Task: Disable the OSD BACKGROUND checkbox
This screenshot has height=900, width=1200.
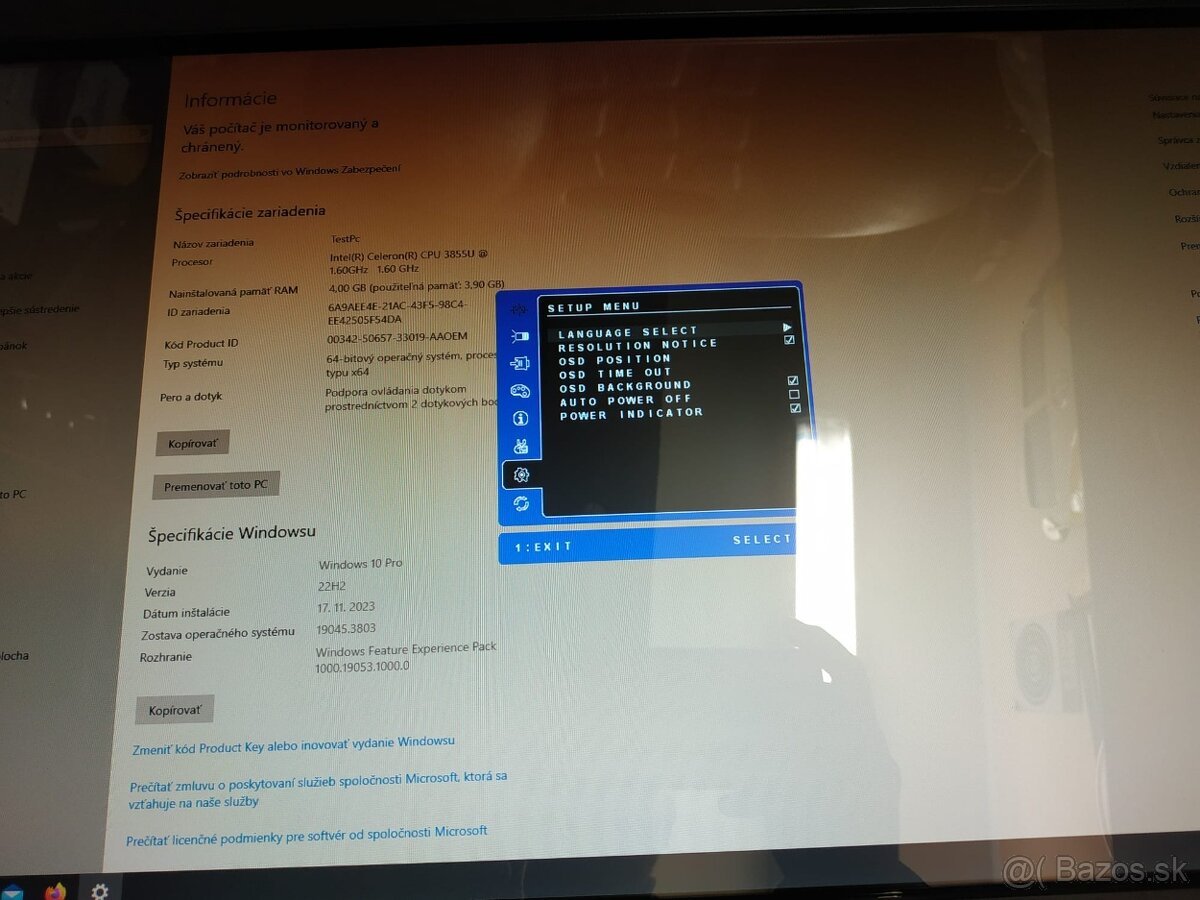Action: tap(793, 380)
